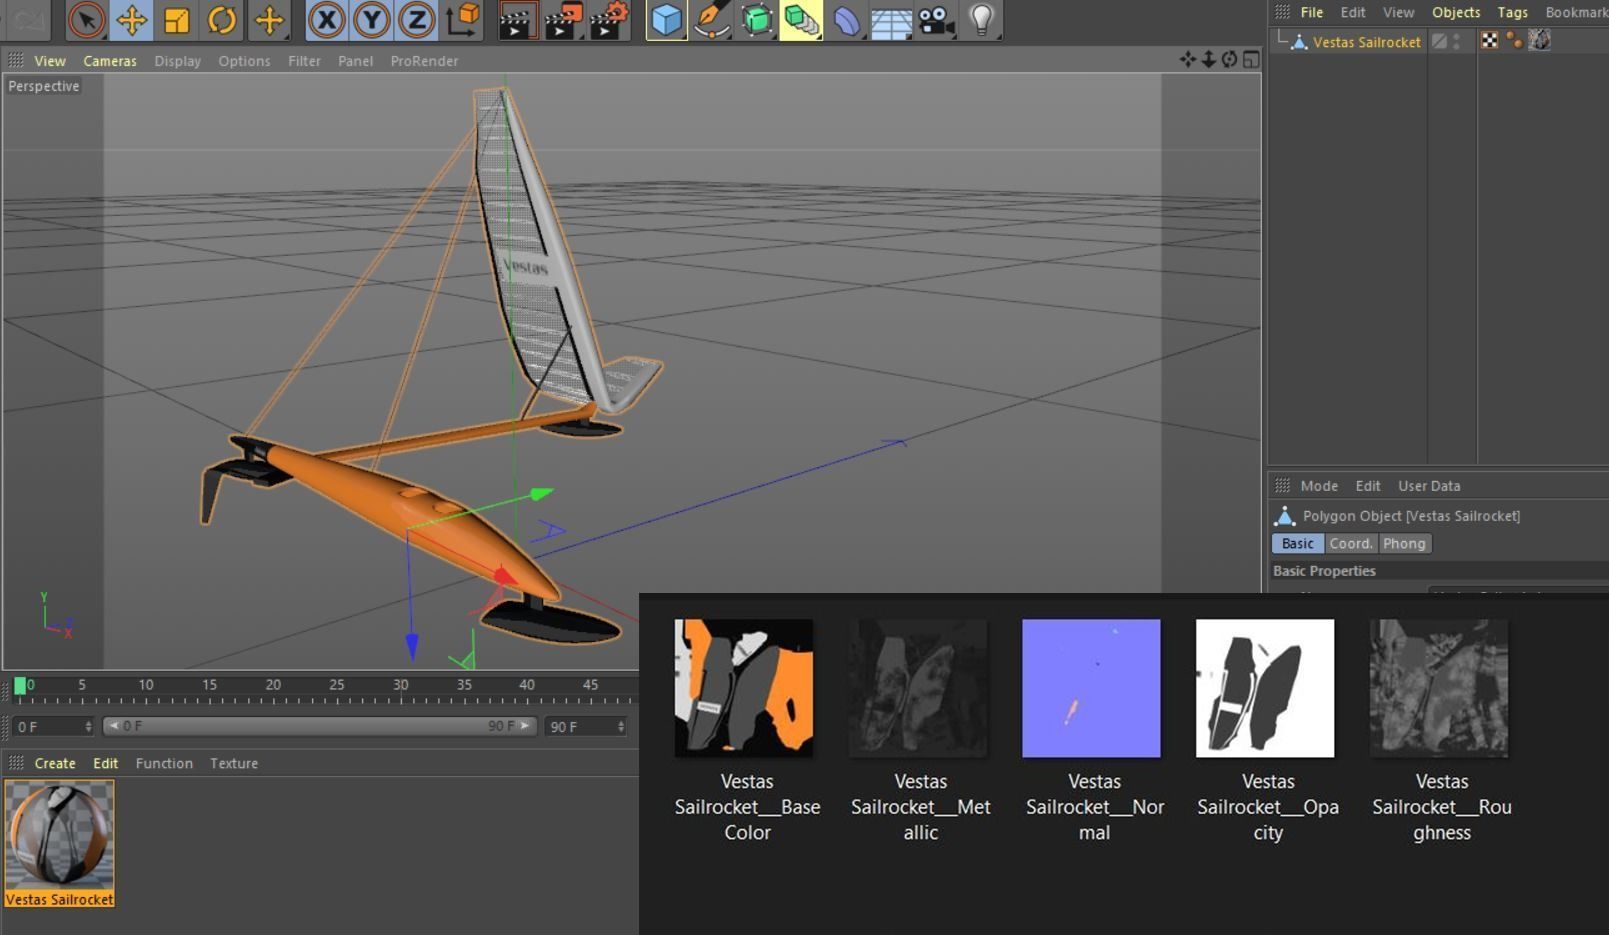Render the active view
Screen dimensions: 1609x935
point(516,19)
